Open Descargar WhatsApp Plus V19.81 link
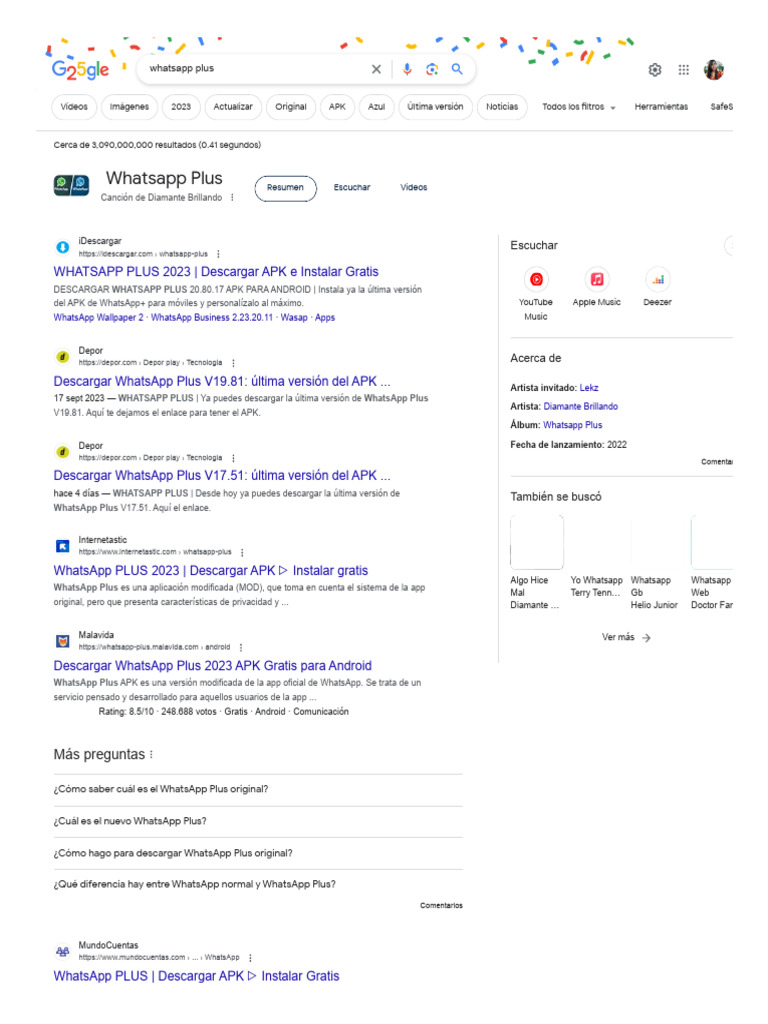 [x=222, y=381]
